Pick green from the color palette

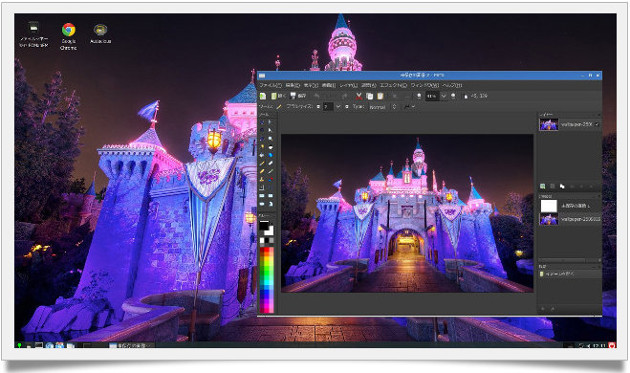(267, 273)
